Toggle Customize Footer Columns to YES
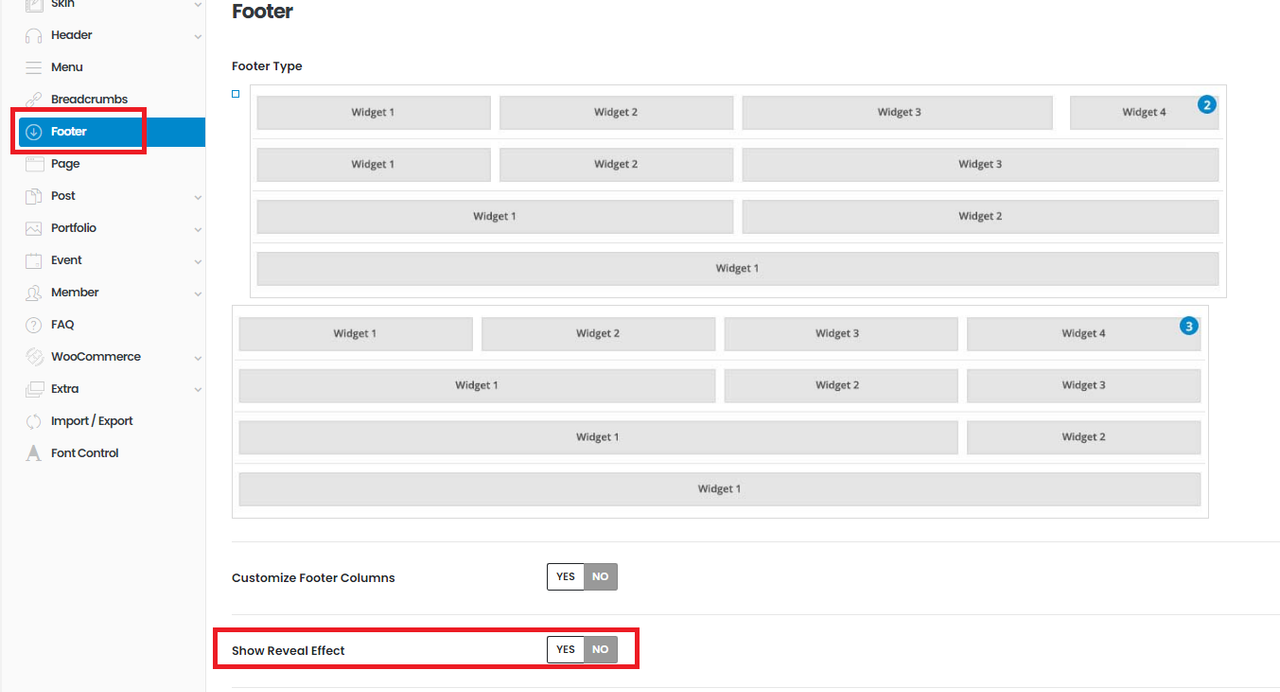This screenshot has width=1280, height=692. pyautogui.click(x=566, y=577)
